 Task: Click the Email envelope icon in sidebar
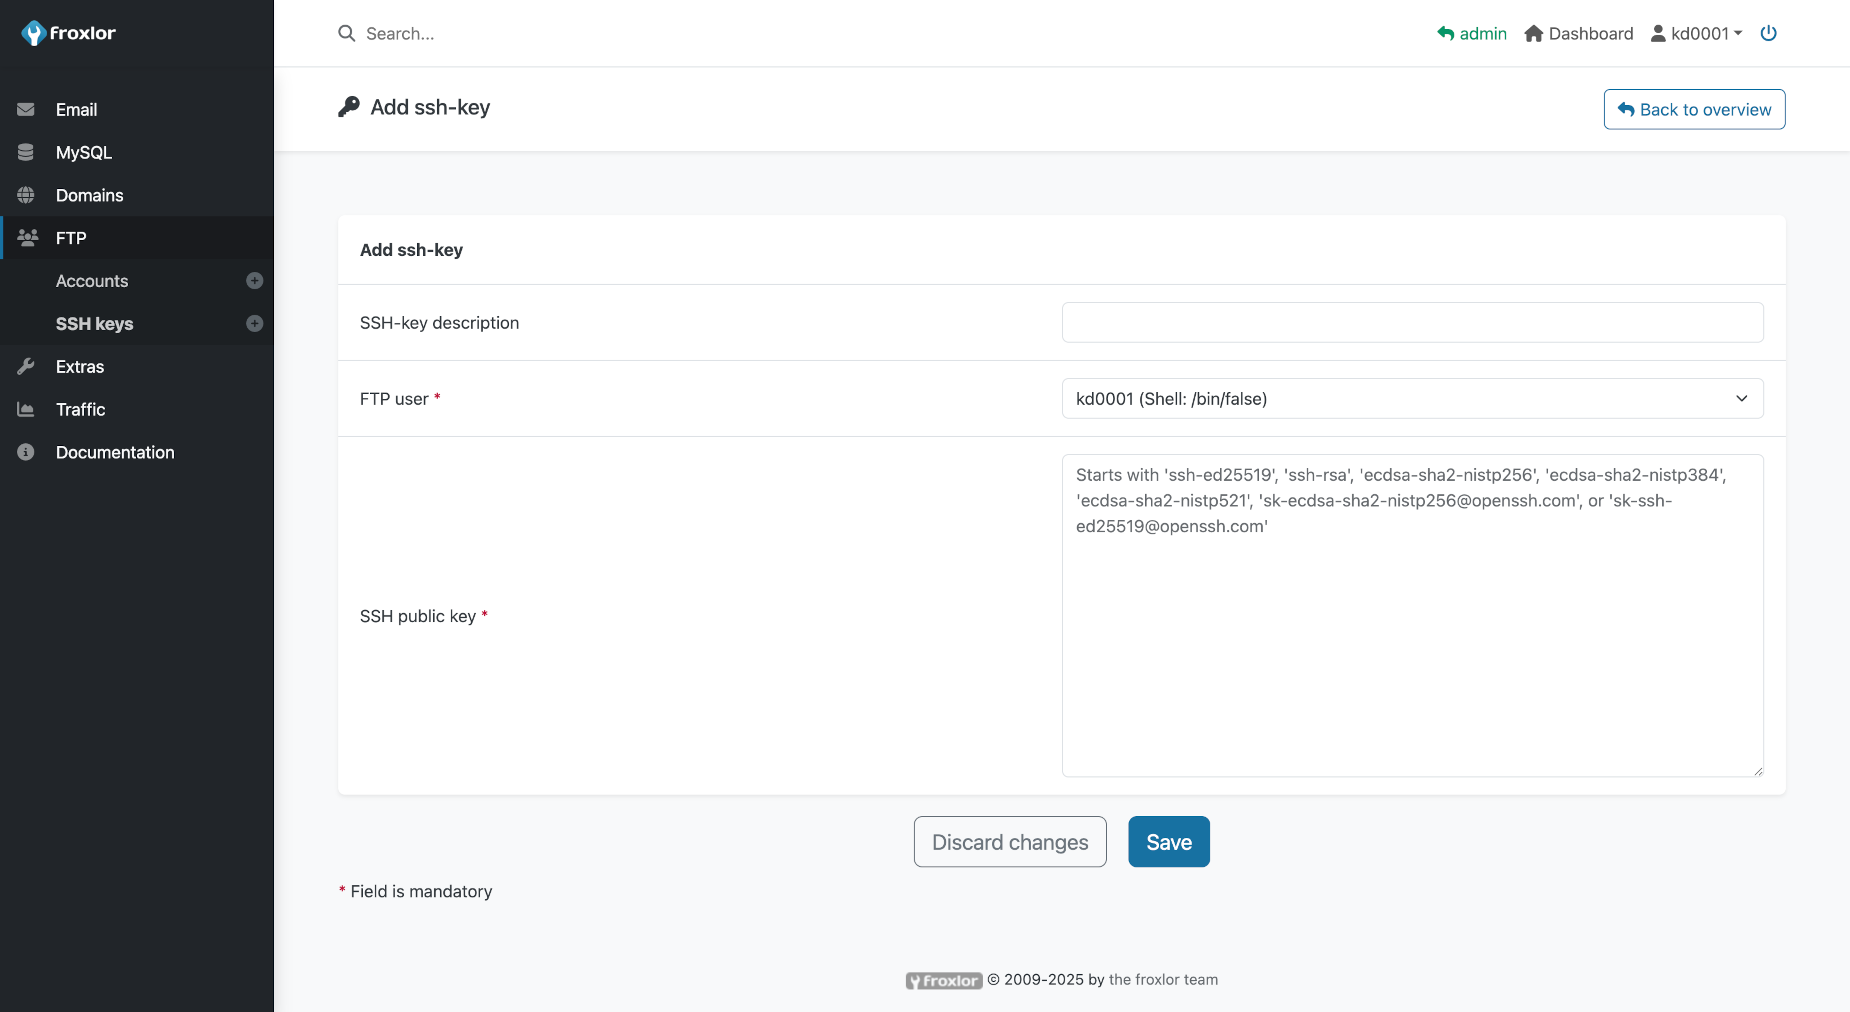tap(26, 109)
